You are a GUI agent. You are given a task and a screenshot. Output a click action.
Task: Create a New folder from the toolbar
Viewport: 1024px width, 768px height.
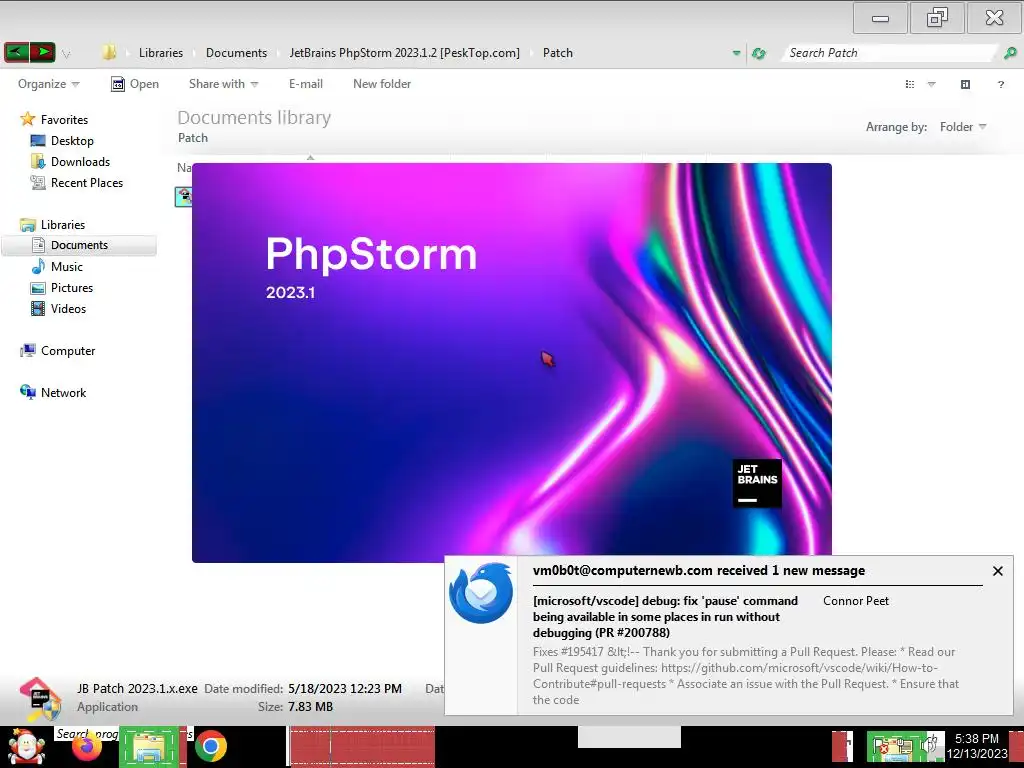382,84
